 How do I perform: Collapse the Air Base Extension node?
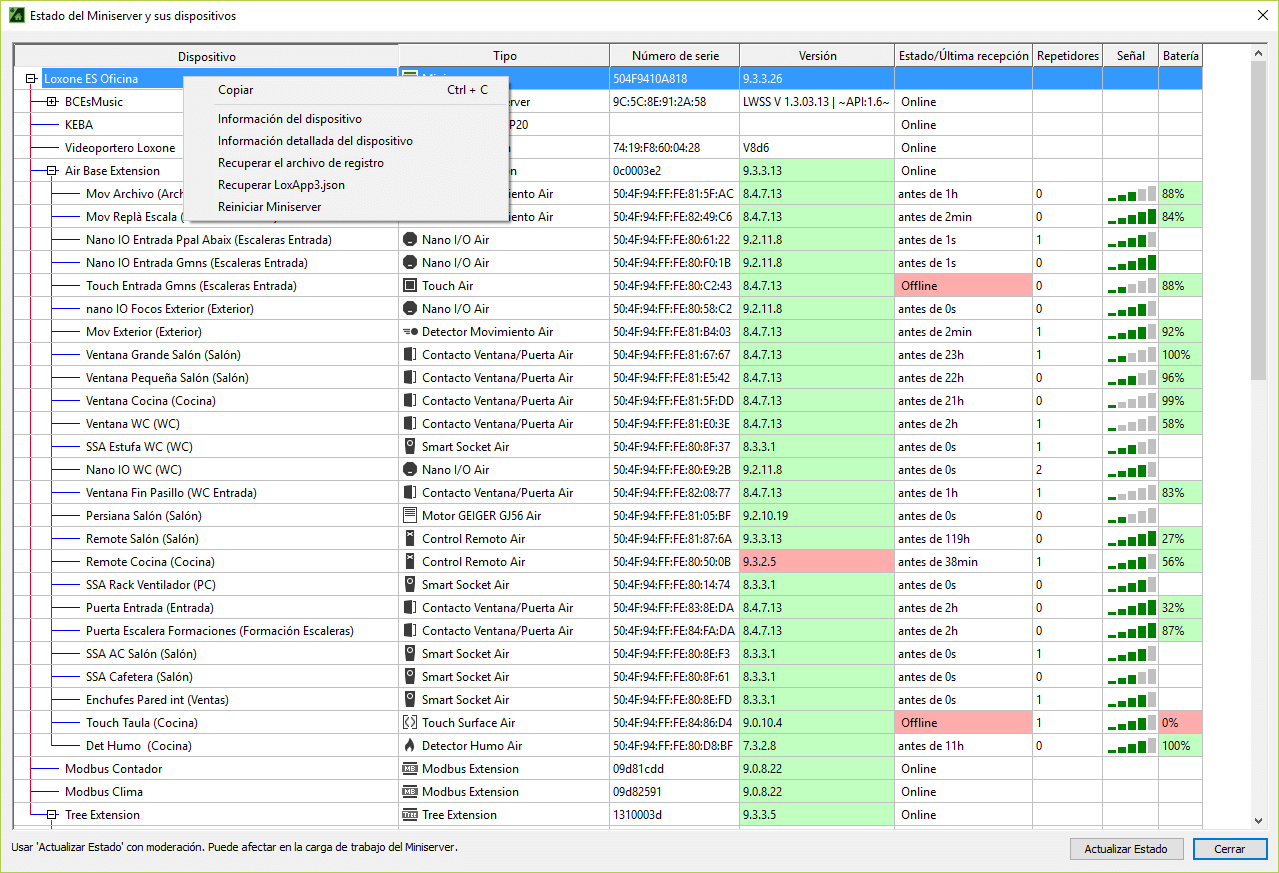[52, 171]
